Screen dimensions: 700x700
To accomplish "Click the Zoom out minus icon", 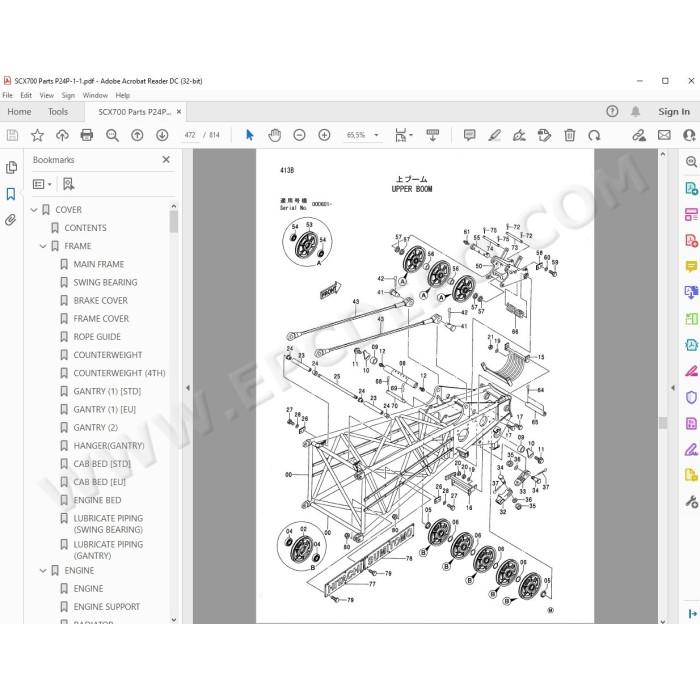I will [300, 135].
